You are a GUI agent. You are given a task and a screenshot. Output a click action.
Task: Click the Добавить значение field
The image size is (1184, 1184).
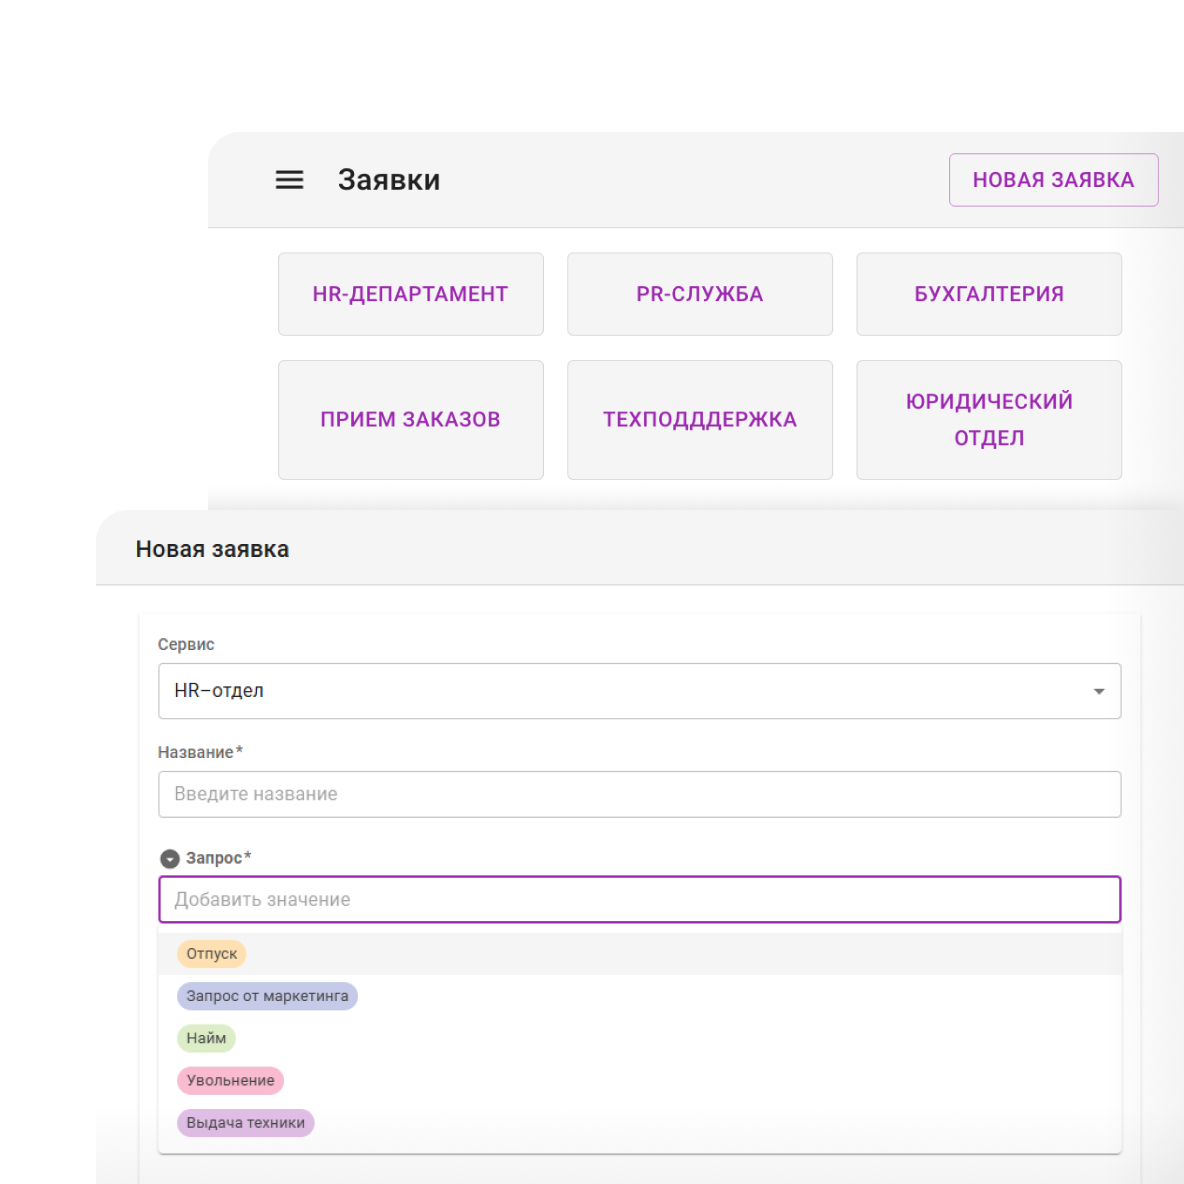(640, 899)
